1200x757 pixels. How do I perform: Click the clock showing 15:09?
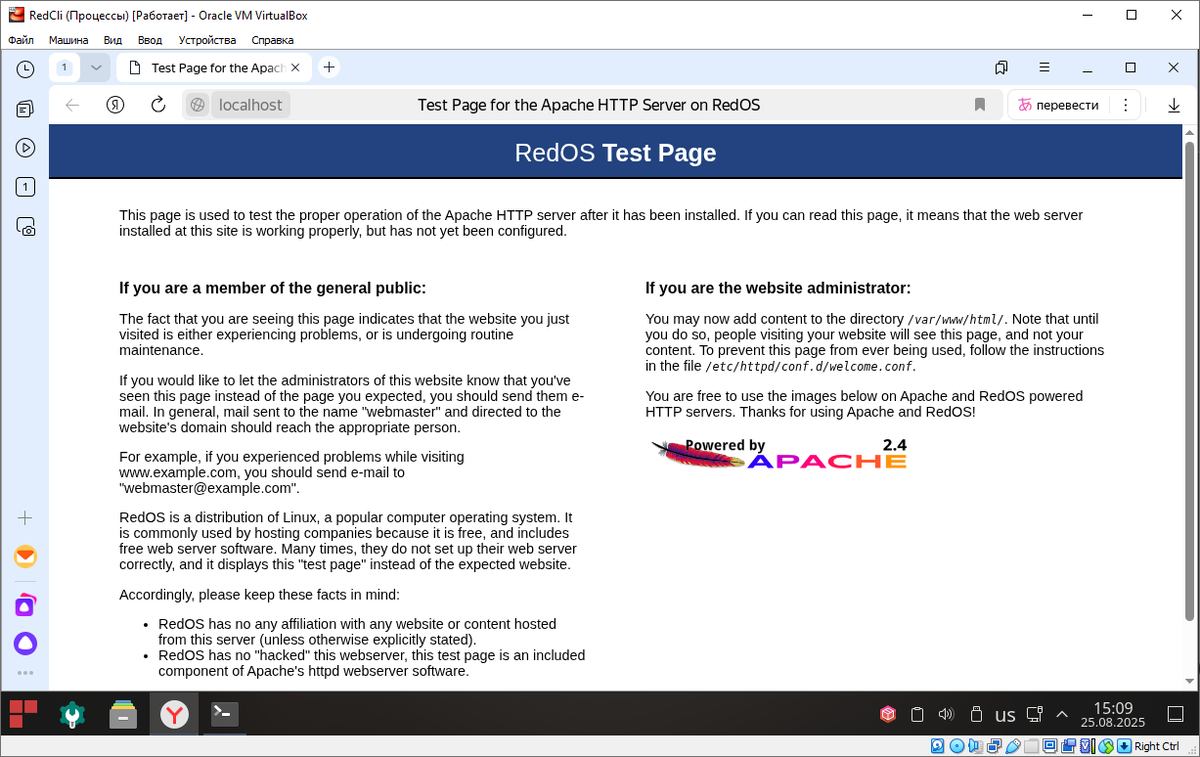pos(1113,714)
